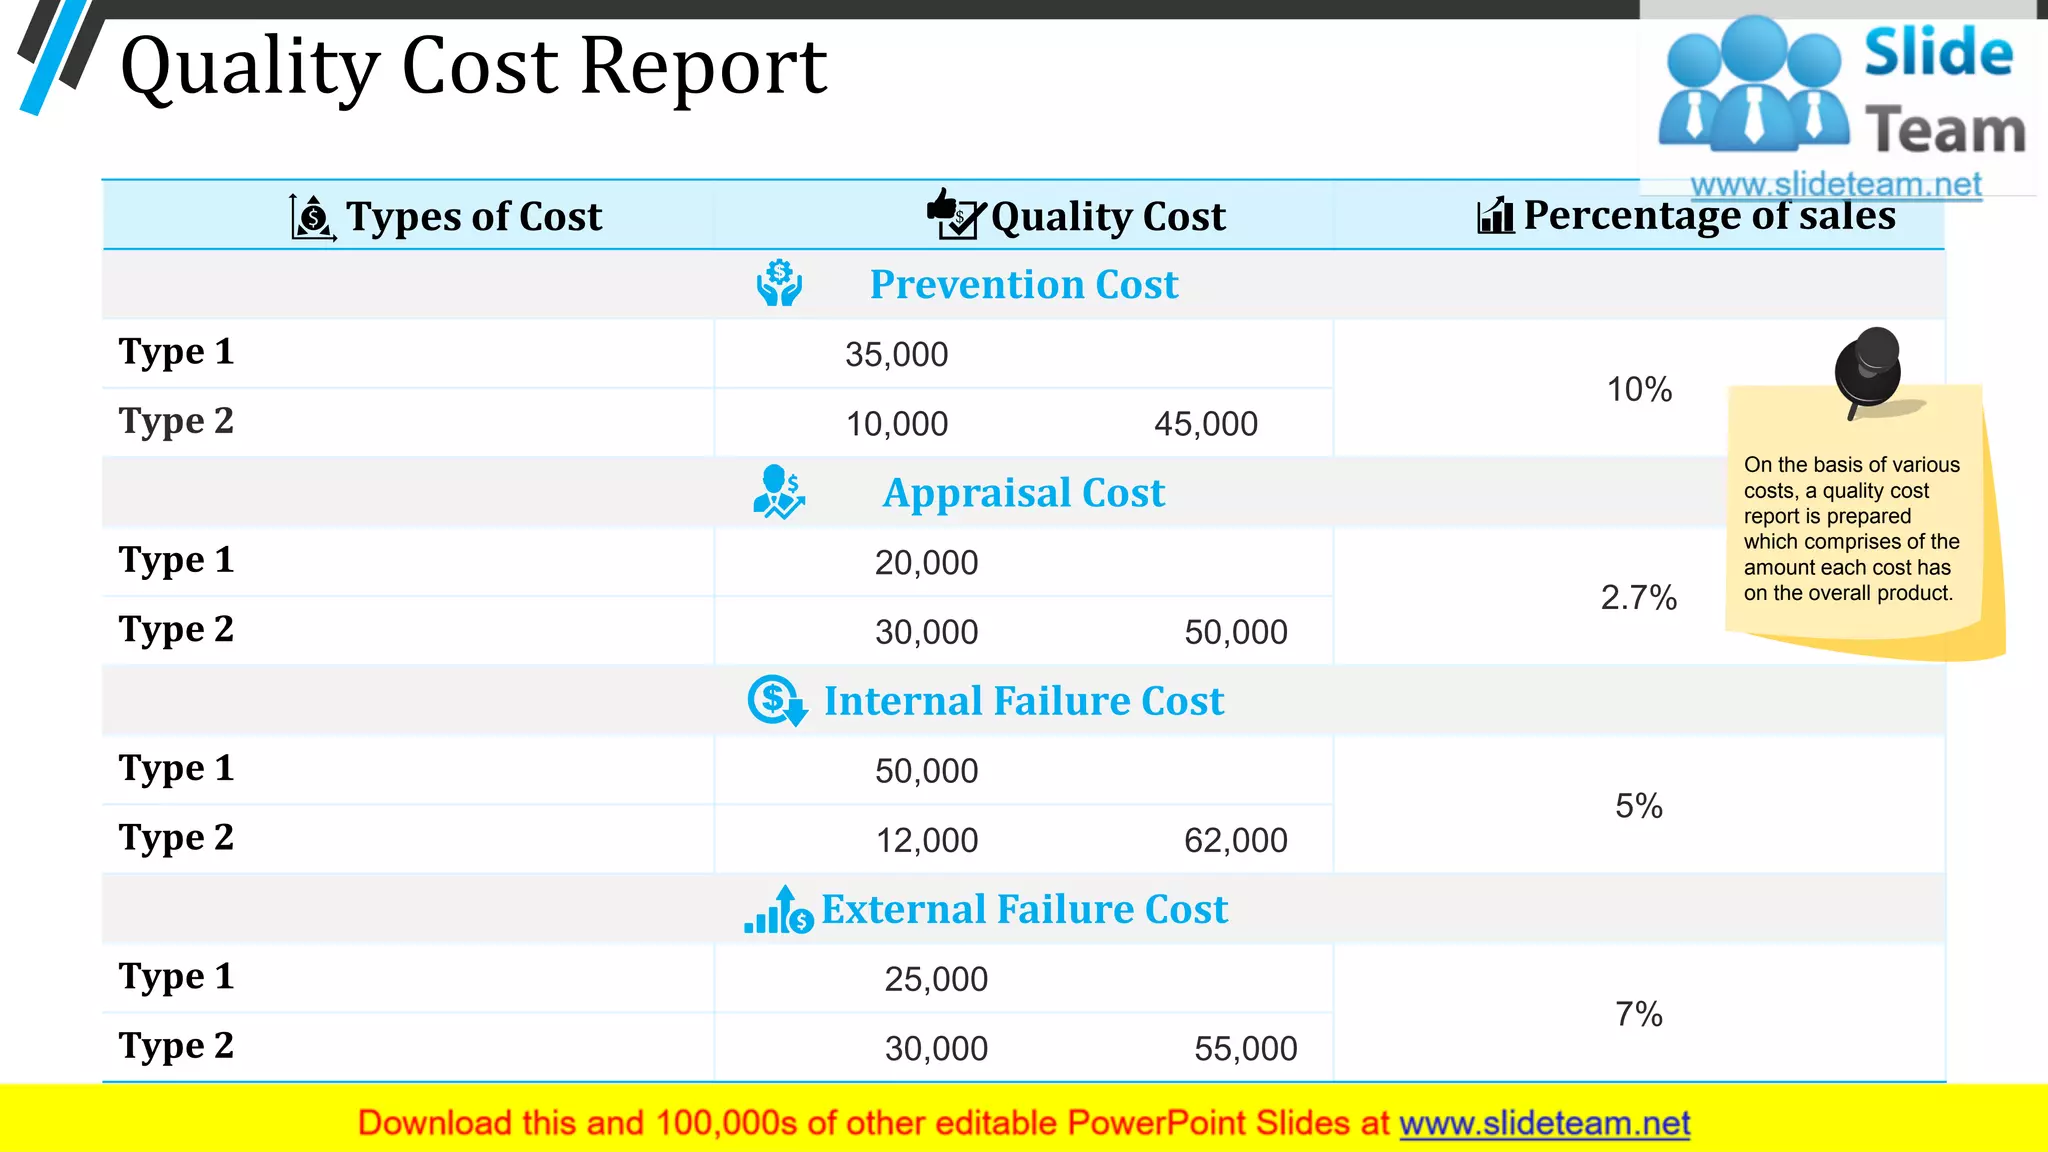Click Type 2 label under Appraisal Cost

176,629
